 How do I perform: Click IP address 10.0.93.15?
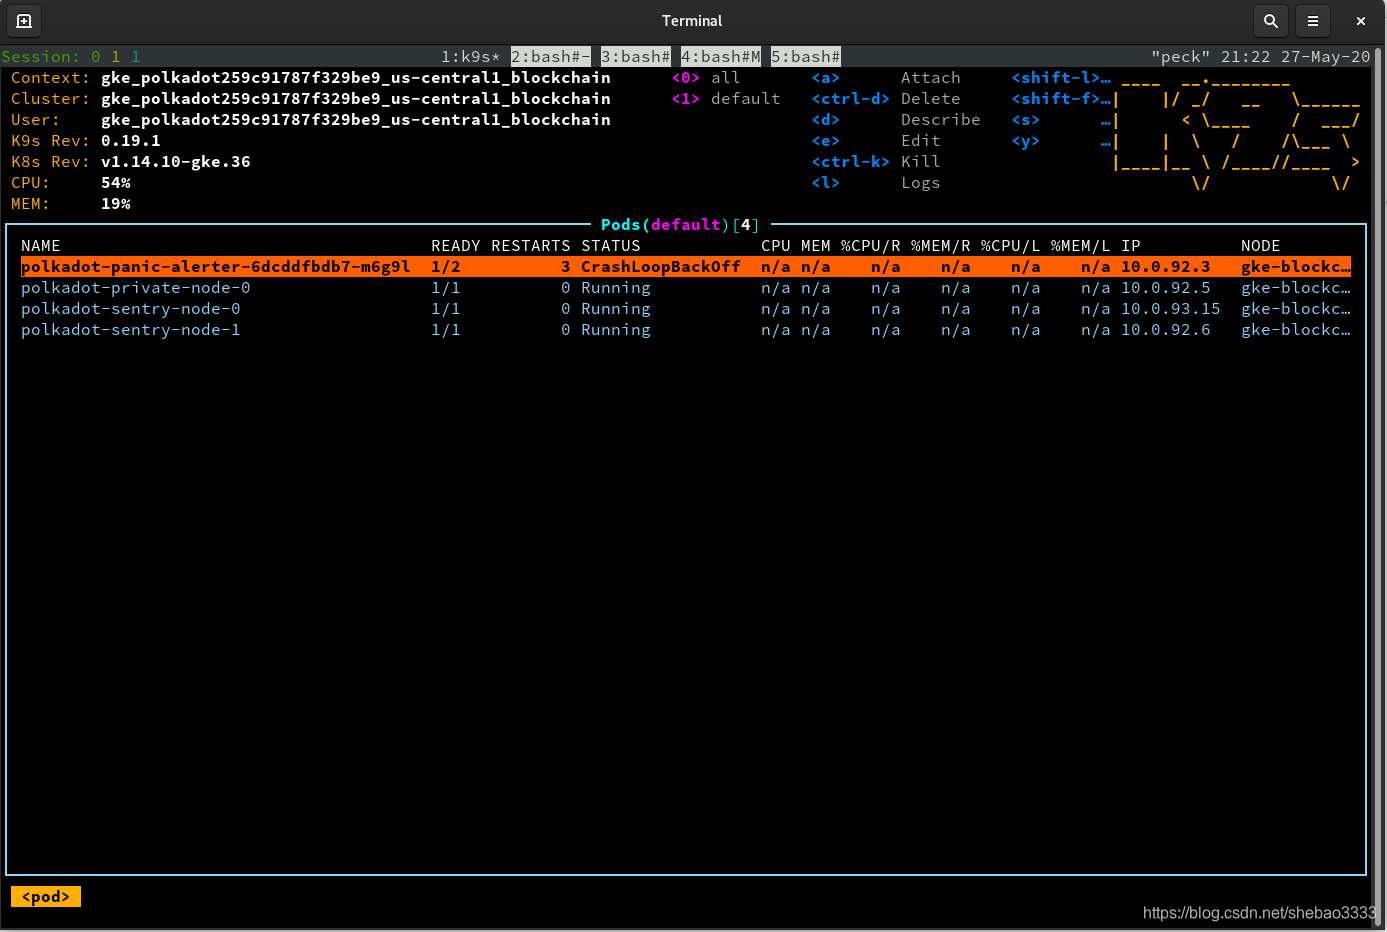(1171, 309)
